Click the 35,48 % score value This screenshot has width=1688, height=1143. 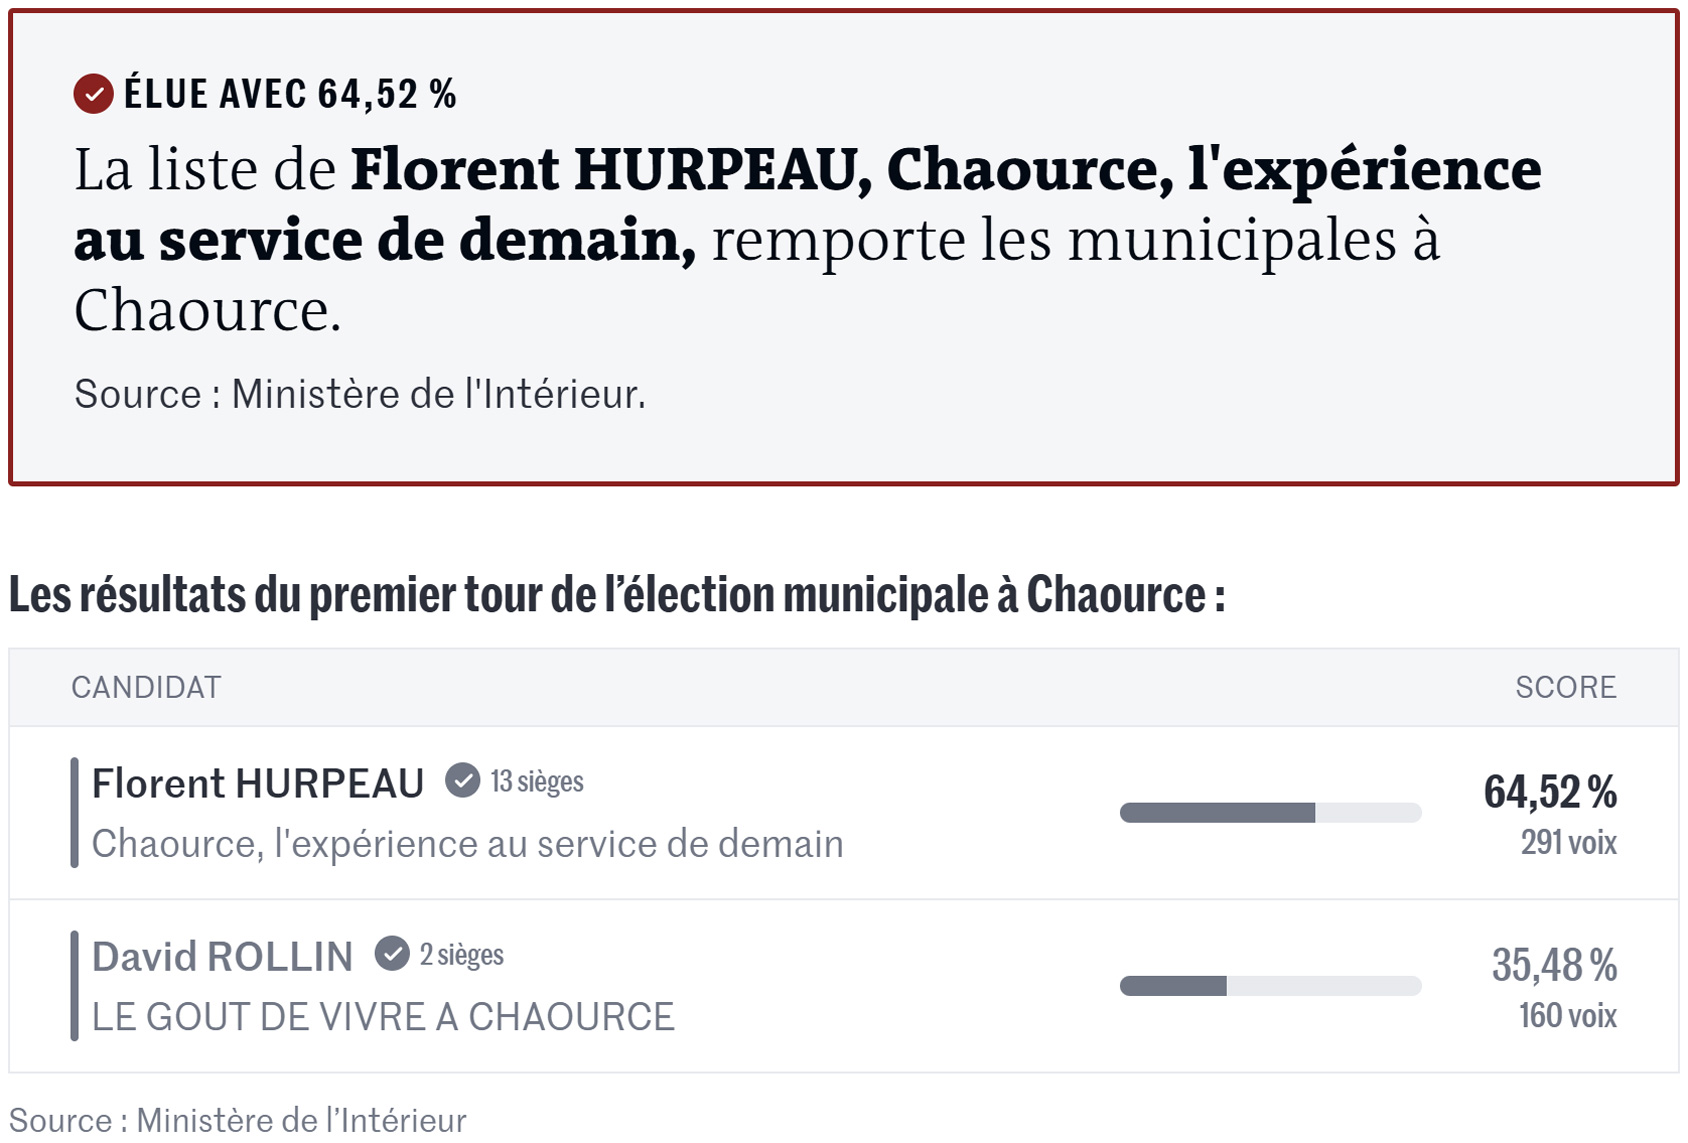click(1554, 965)
